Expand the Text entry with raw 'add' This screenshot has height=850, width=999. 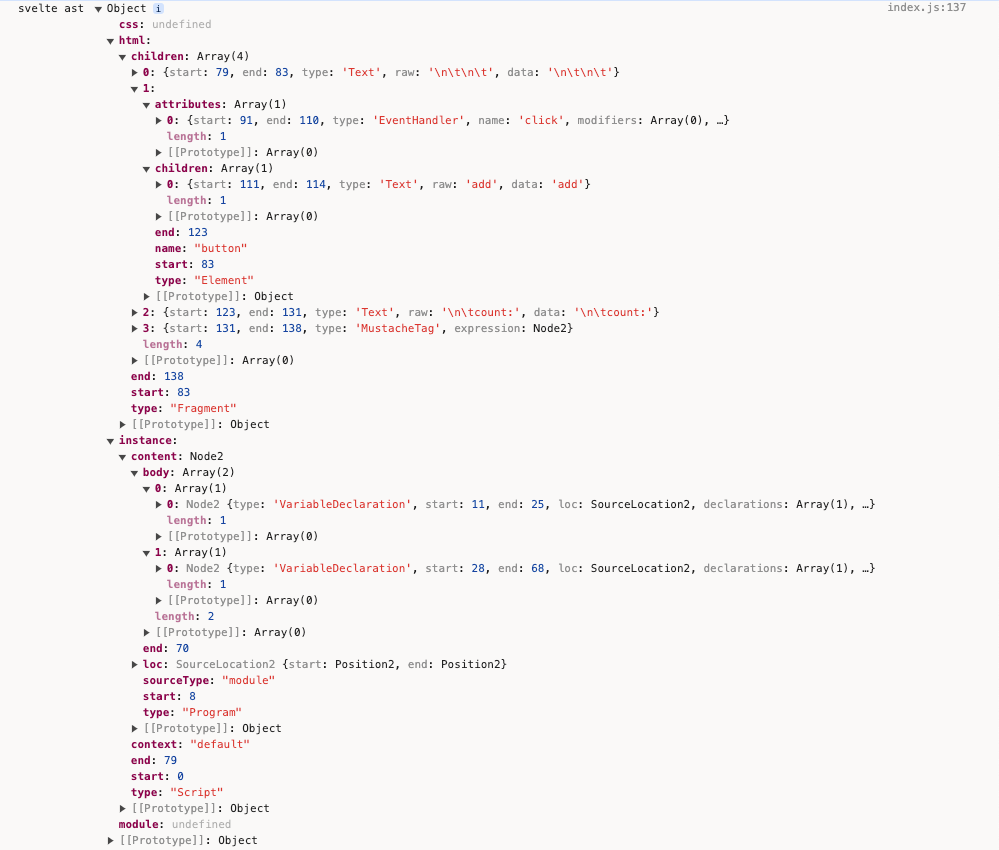click(x=159, y=185)
